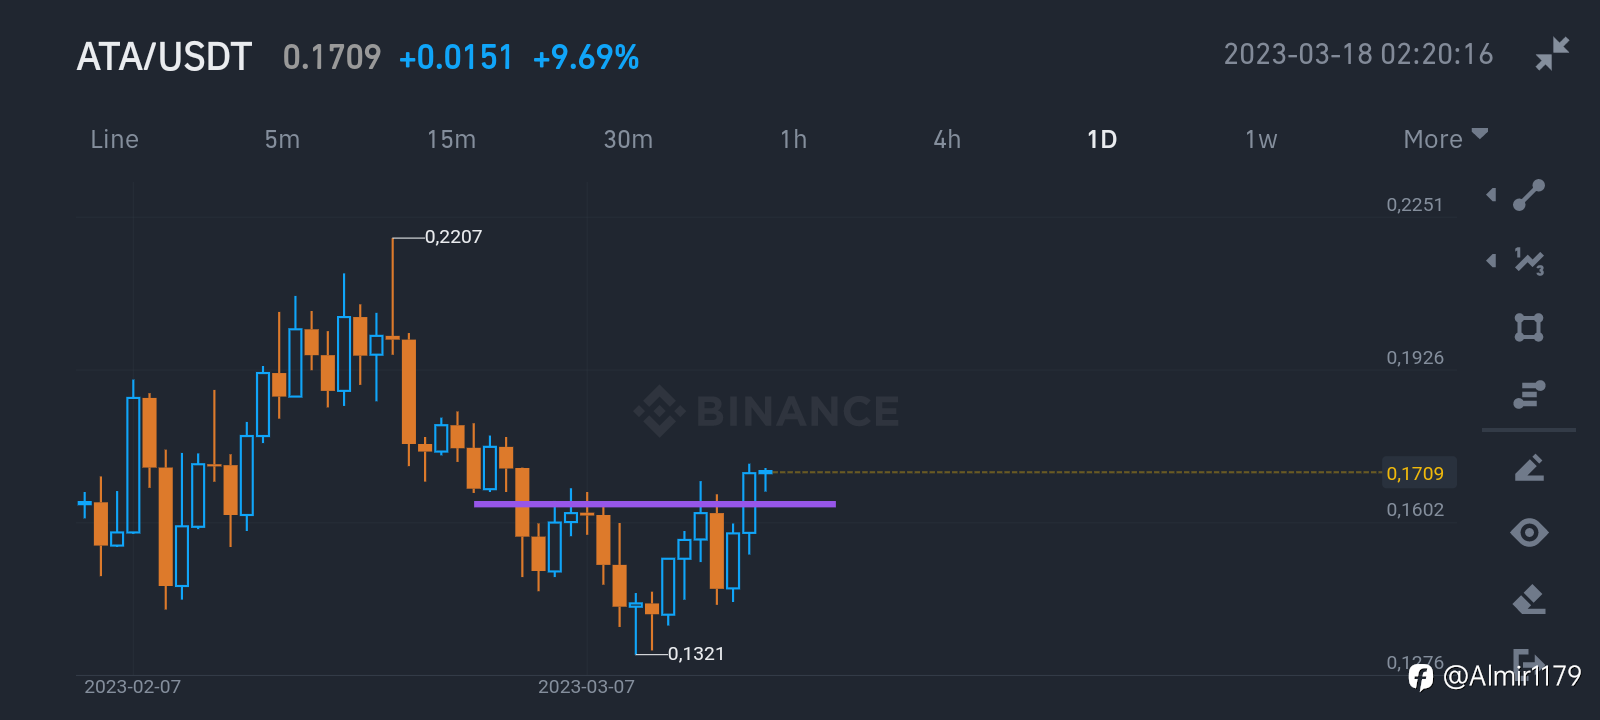Switch to the 15m timeframe
This screenshot has height=720, width=1600.
click(451, 139)
